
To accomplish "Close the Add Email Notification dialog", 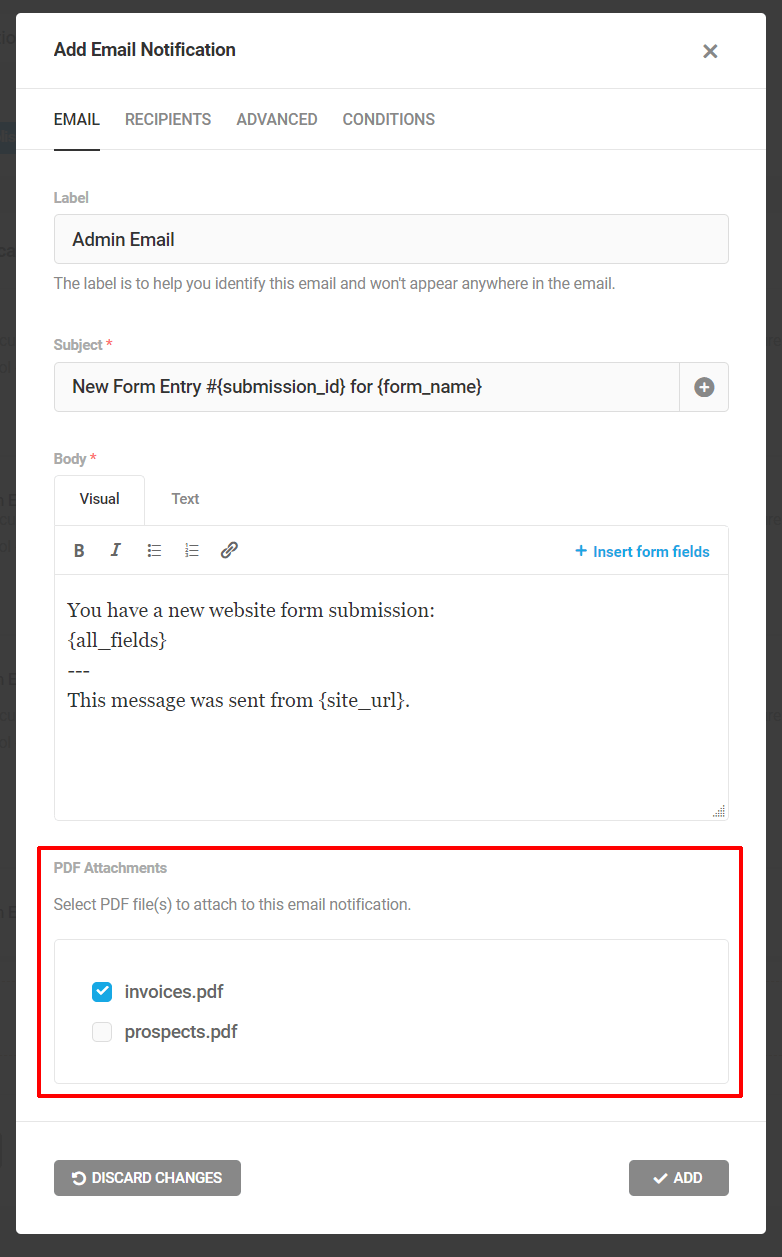I will click(710, 51).
